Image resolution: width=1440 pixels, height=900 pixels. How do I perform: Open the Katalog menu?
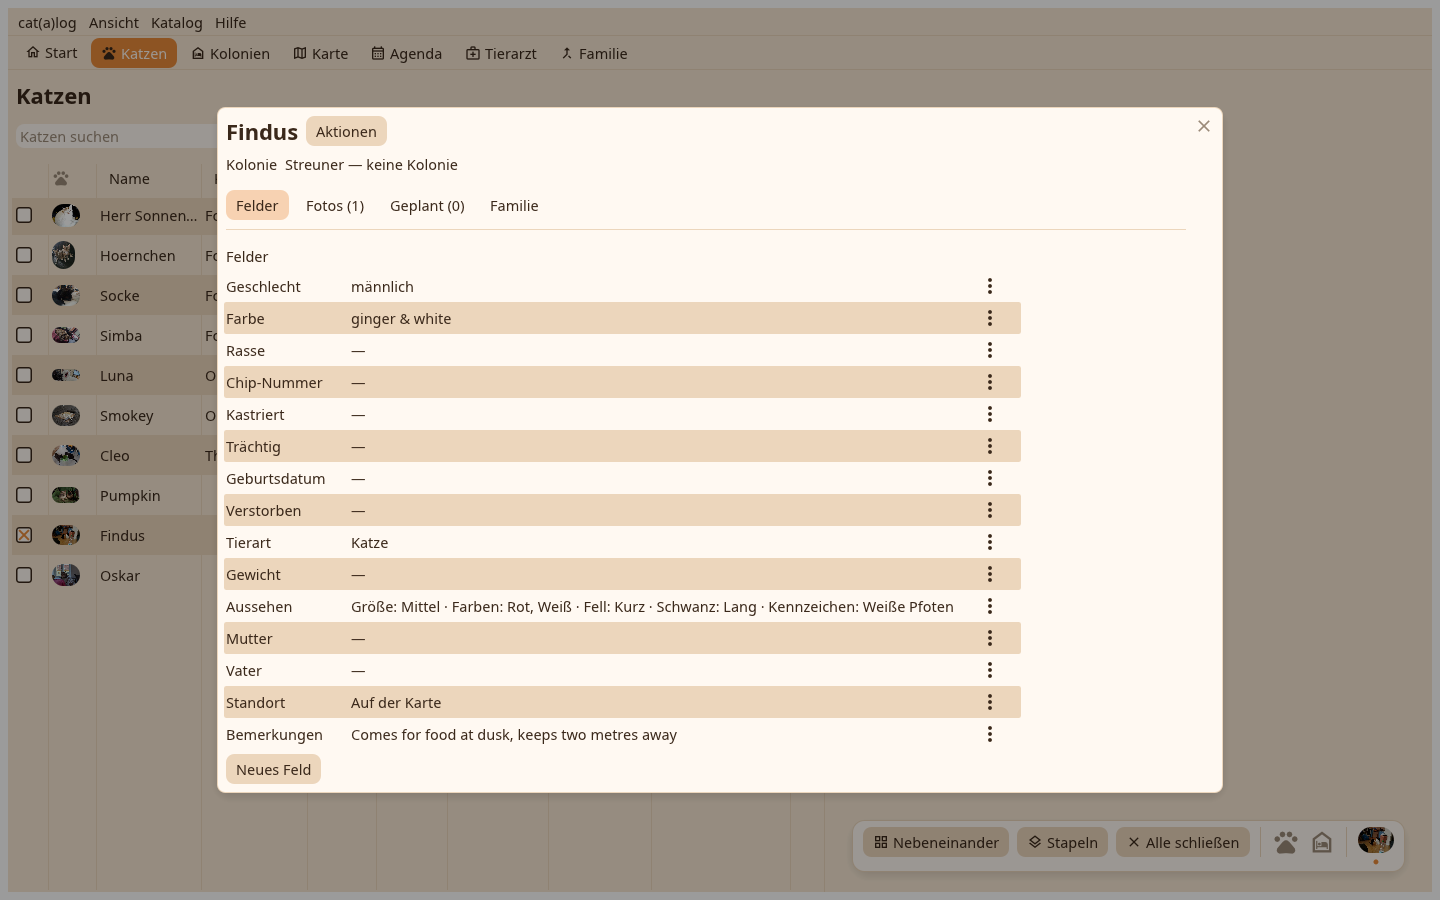(x=177, y=22)
